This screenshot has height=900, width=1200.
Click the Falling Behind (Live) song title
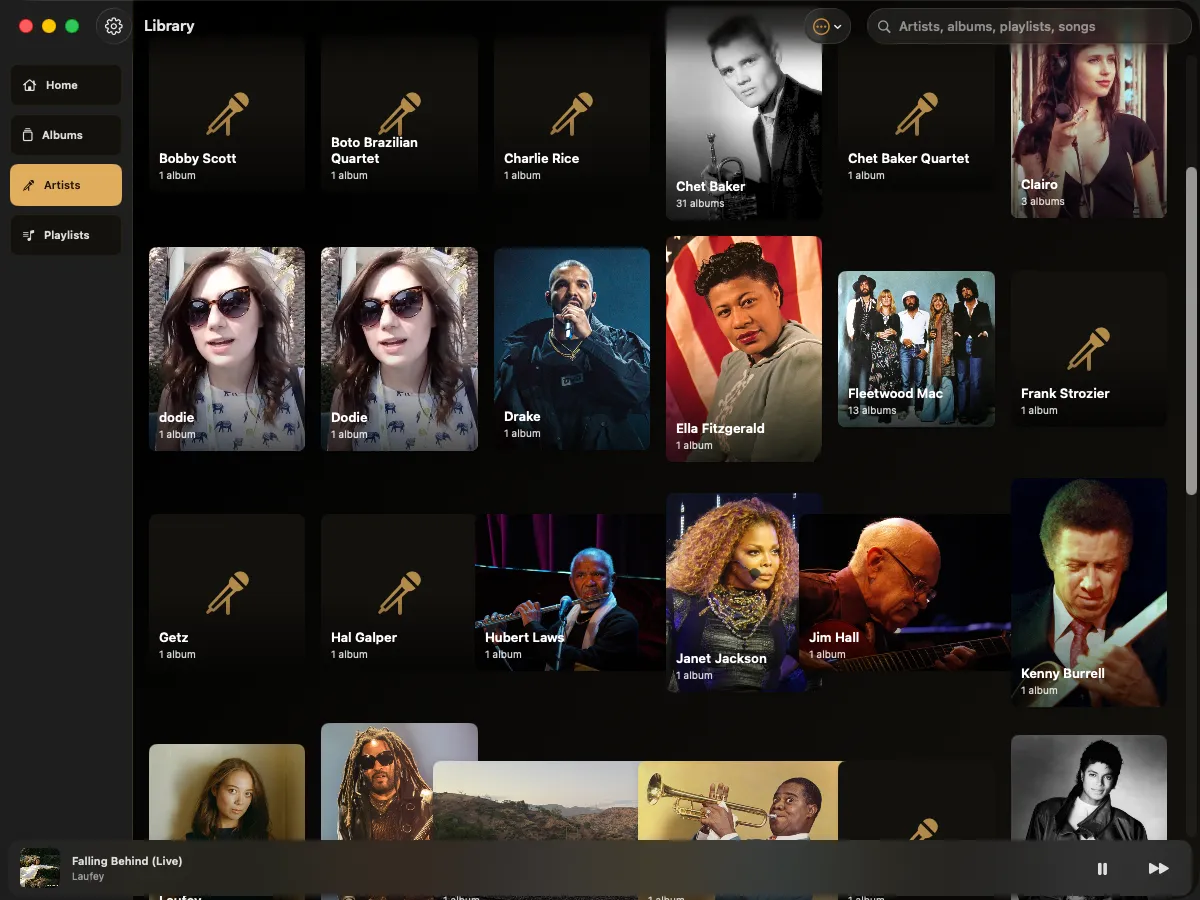127,861
